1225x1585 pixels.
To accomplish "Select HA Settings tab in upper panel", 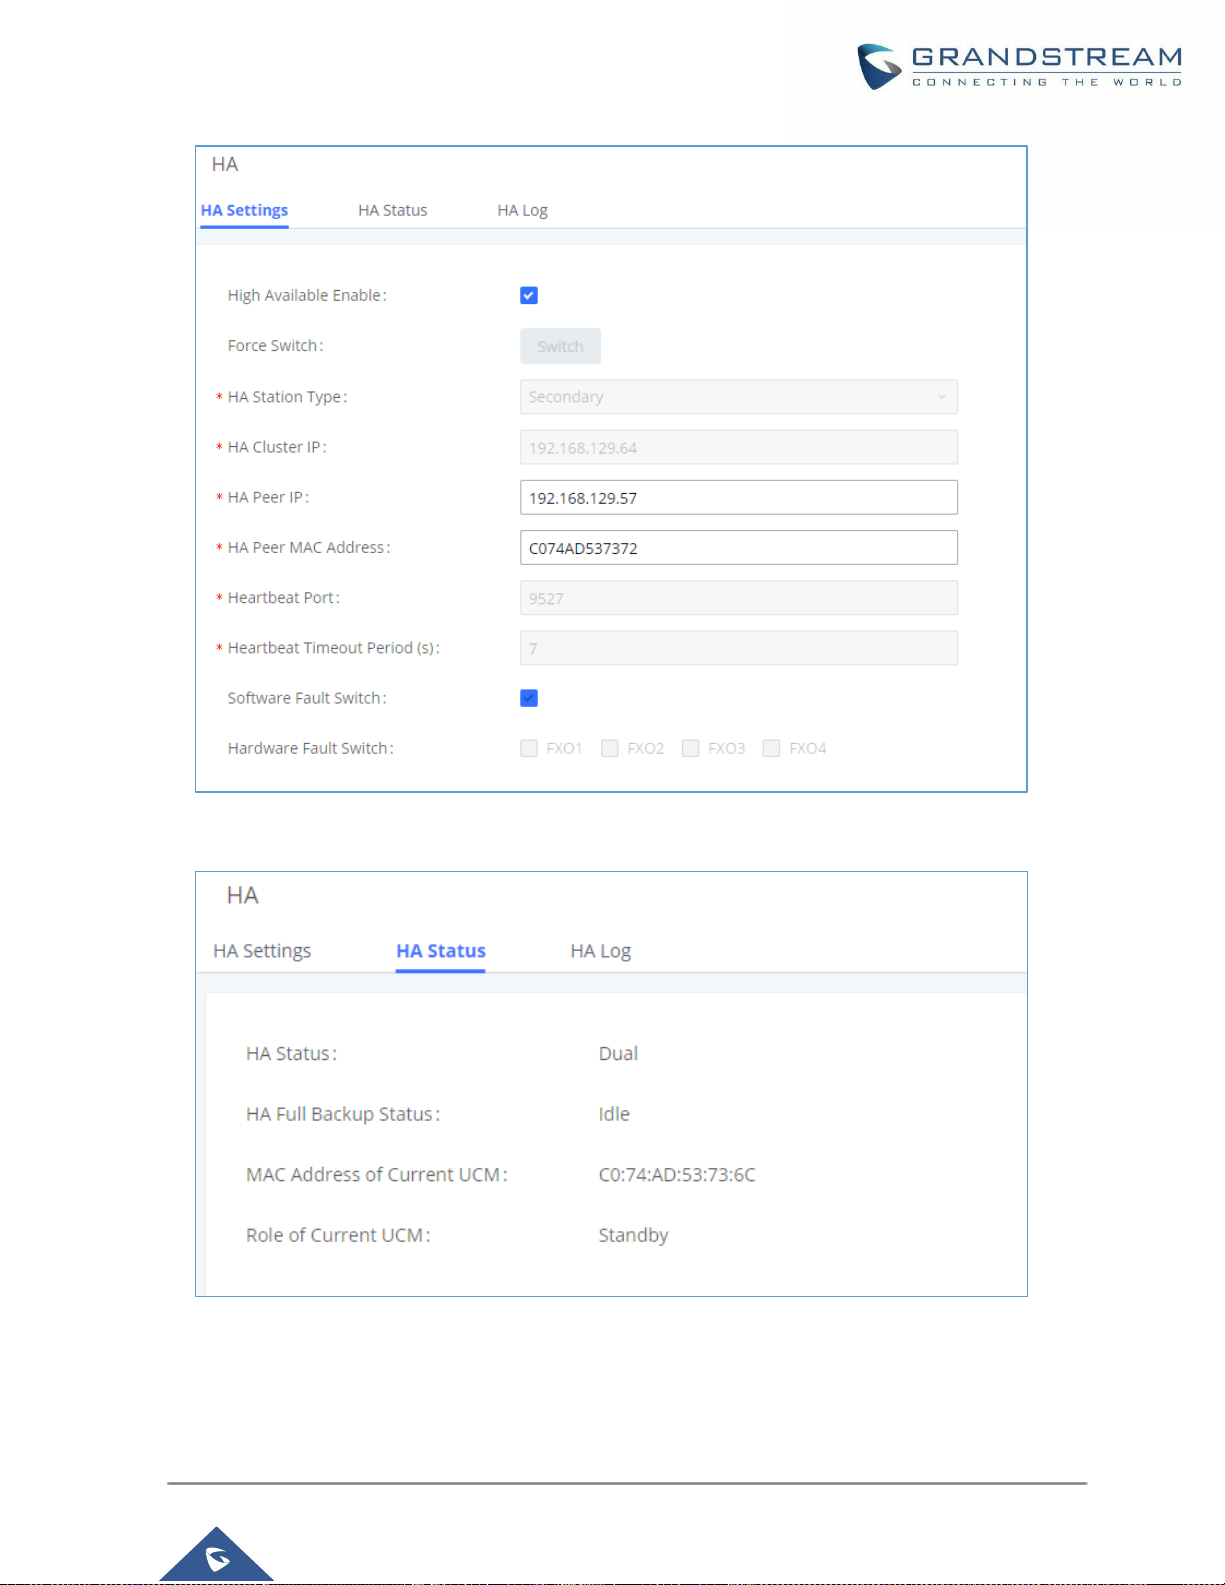I will point(244,210).
